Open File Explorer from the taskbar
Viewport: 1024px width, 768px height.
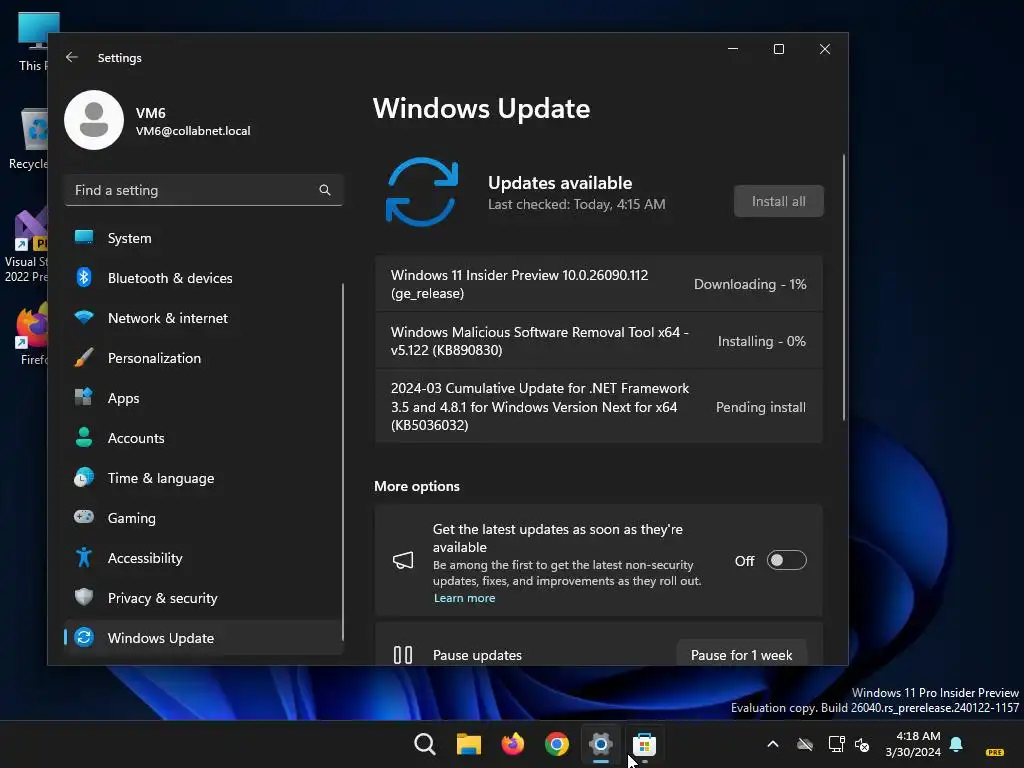tap(469, 744)
